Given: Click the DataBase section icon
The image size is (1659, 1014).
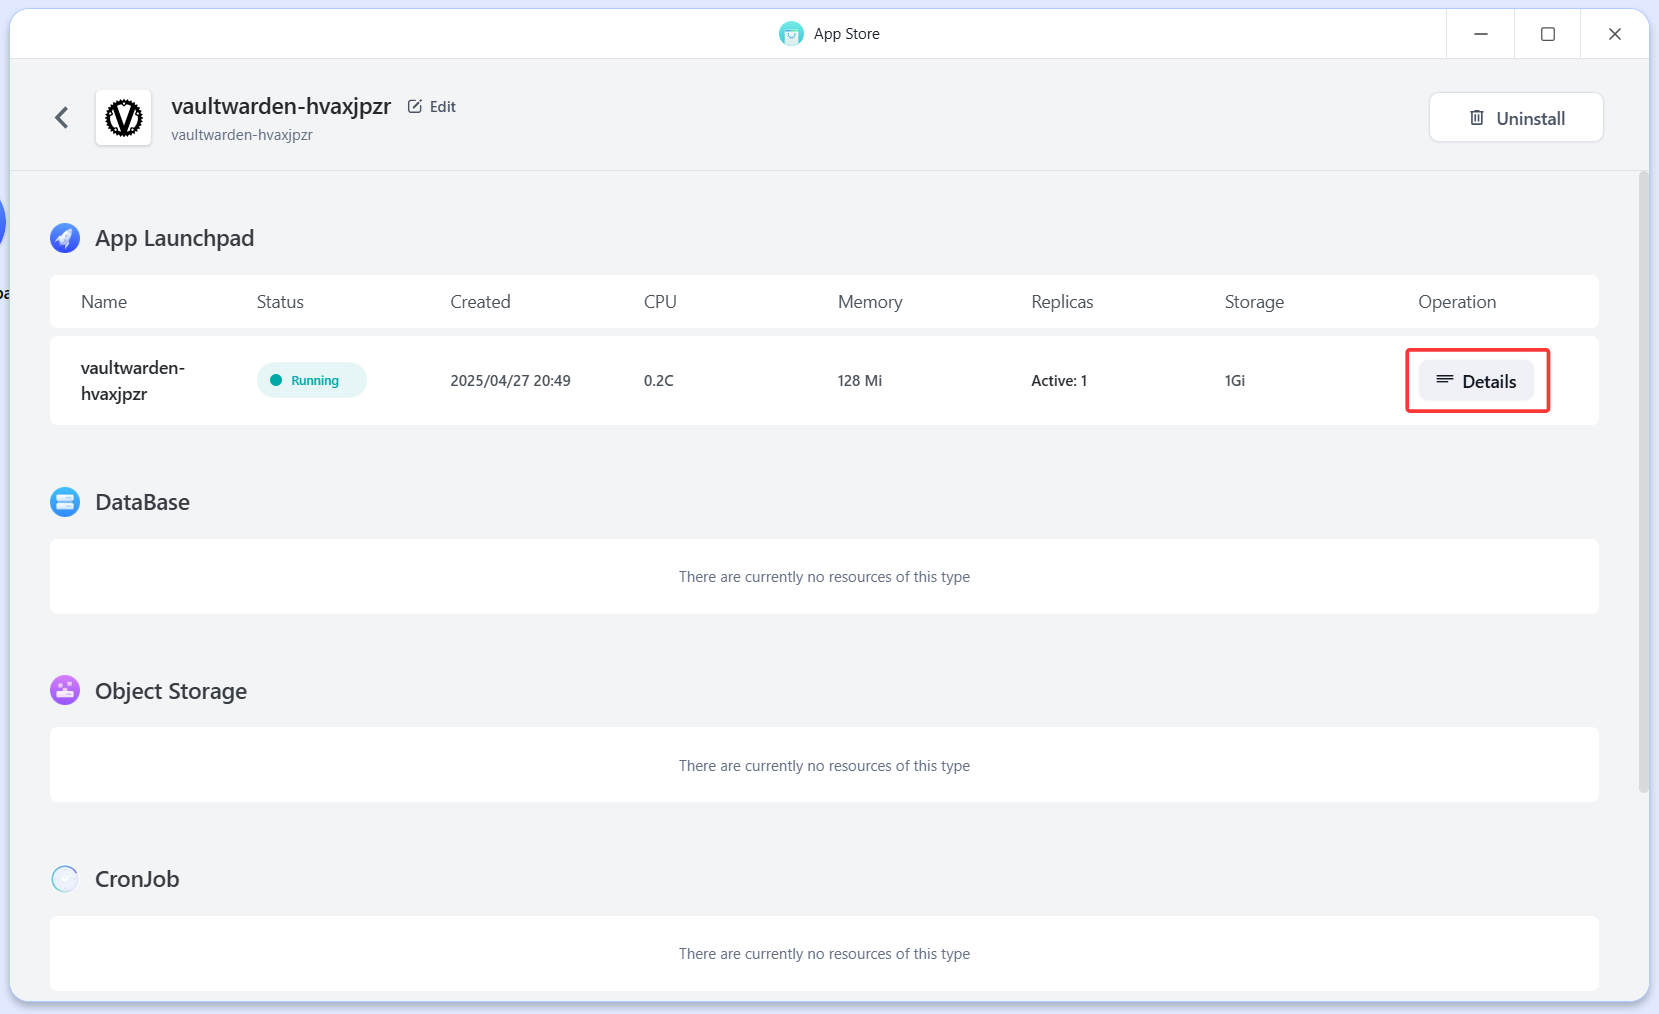Looking at the screenshot, I should (65, 502).
